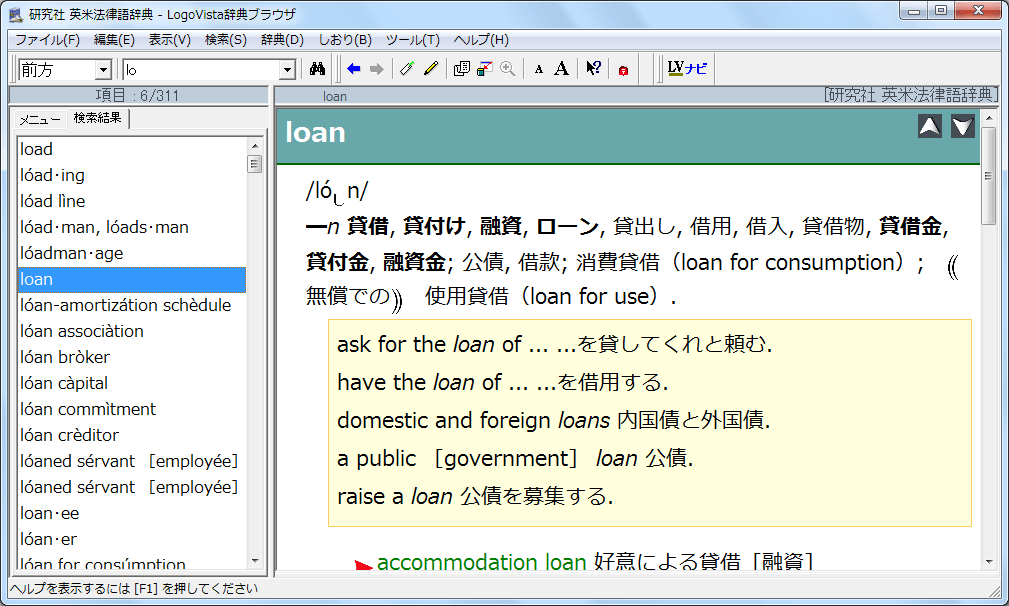Select 'lóad·ing' in the results list
Image resolution: width=1009 pixels, height=606 pixels.
pyautogui.click(x=132, y=175)
